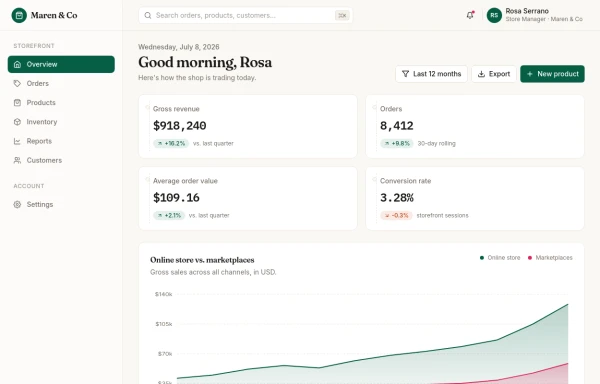Click the filter funnel icon

406,74
